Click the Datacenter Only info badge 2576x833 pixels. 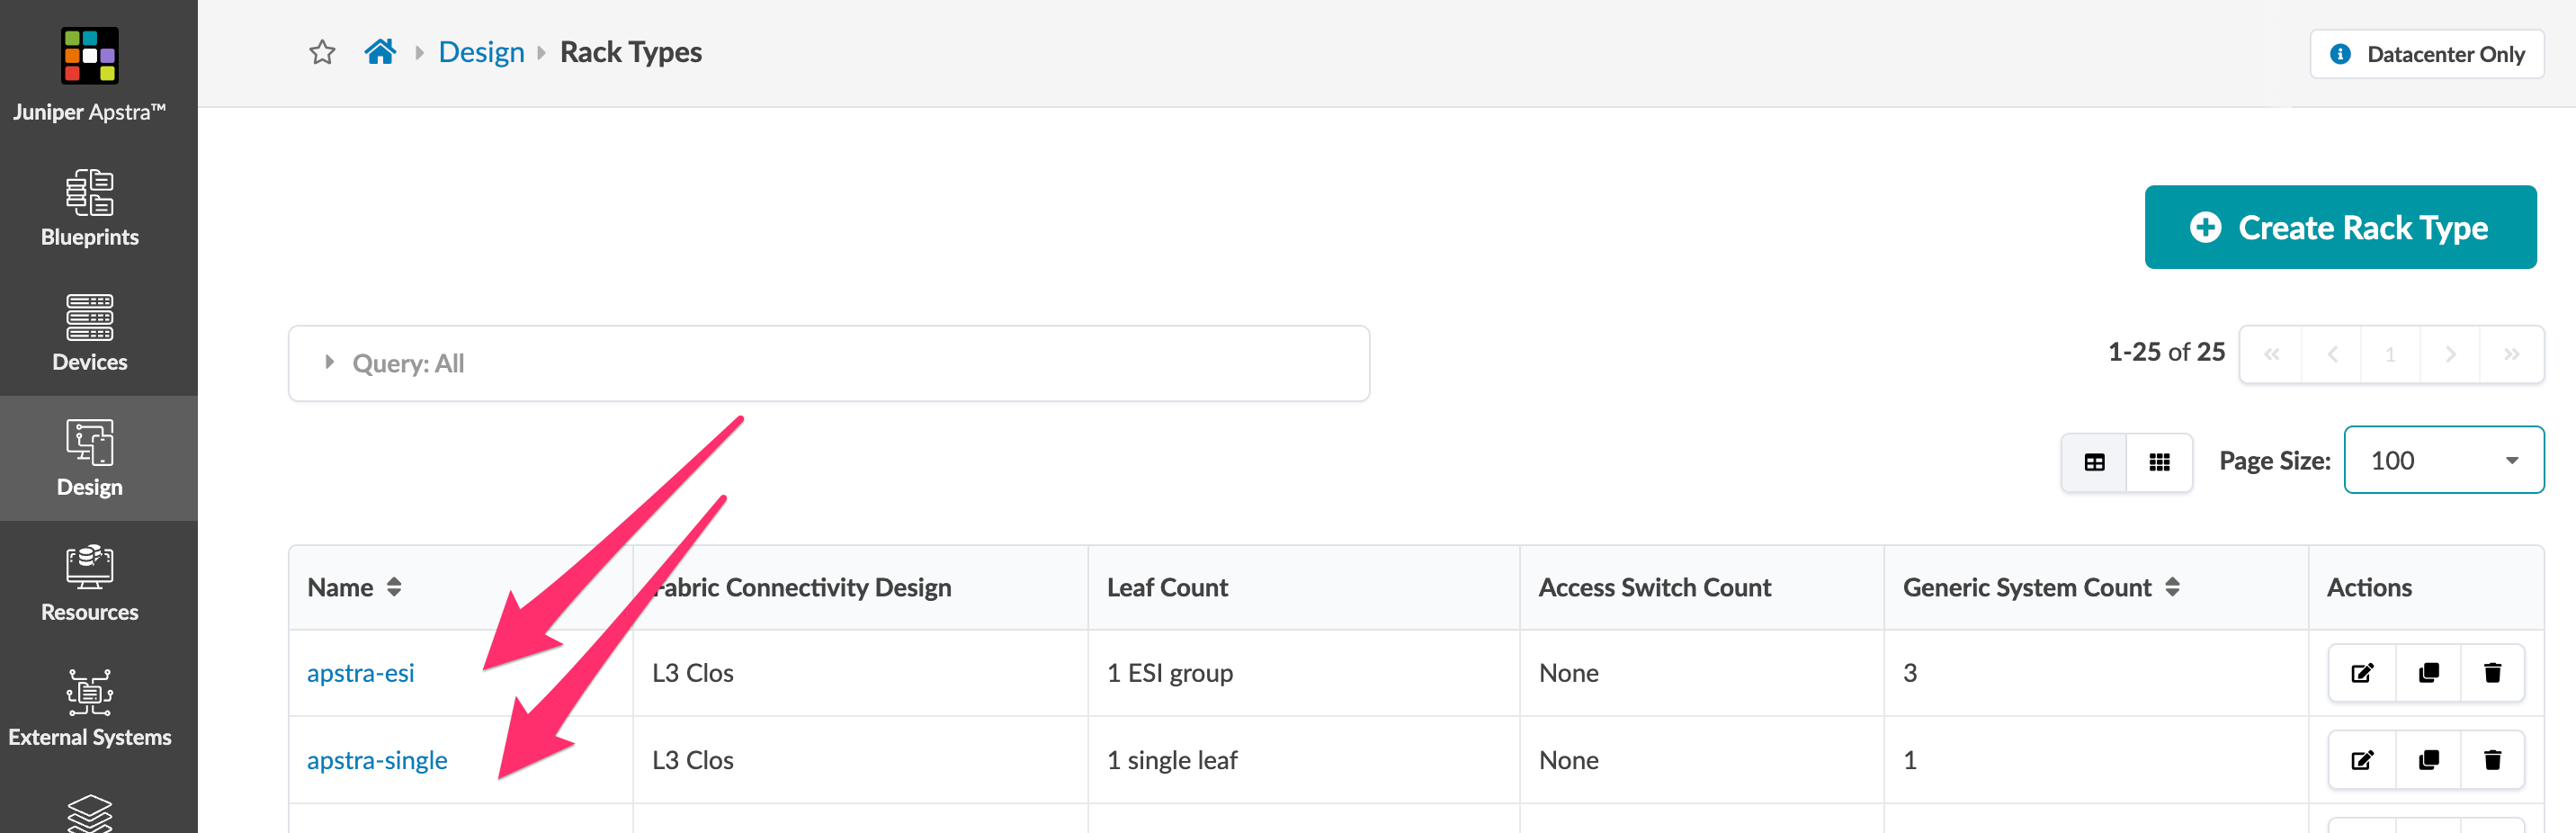[x=2427, y=54]
